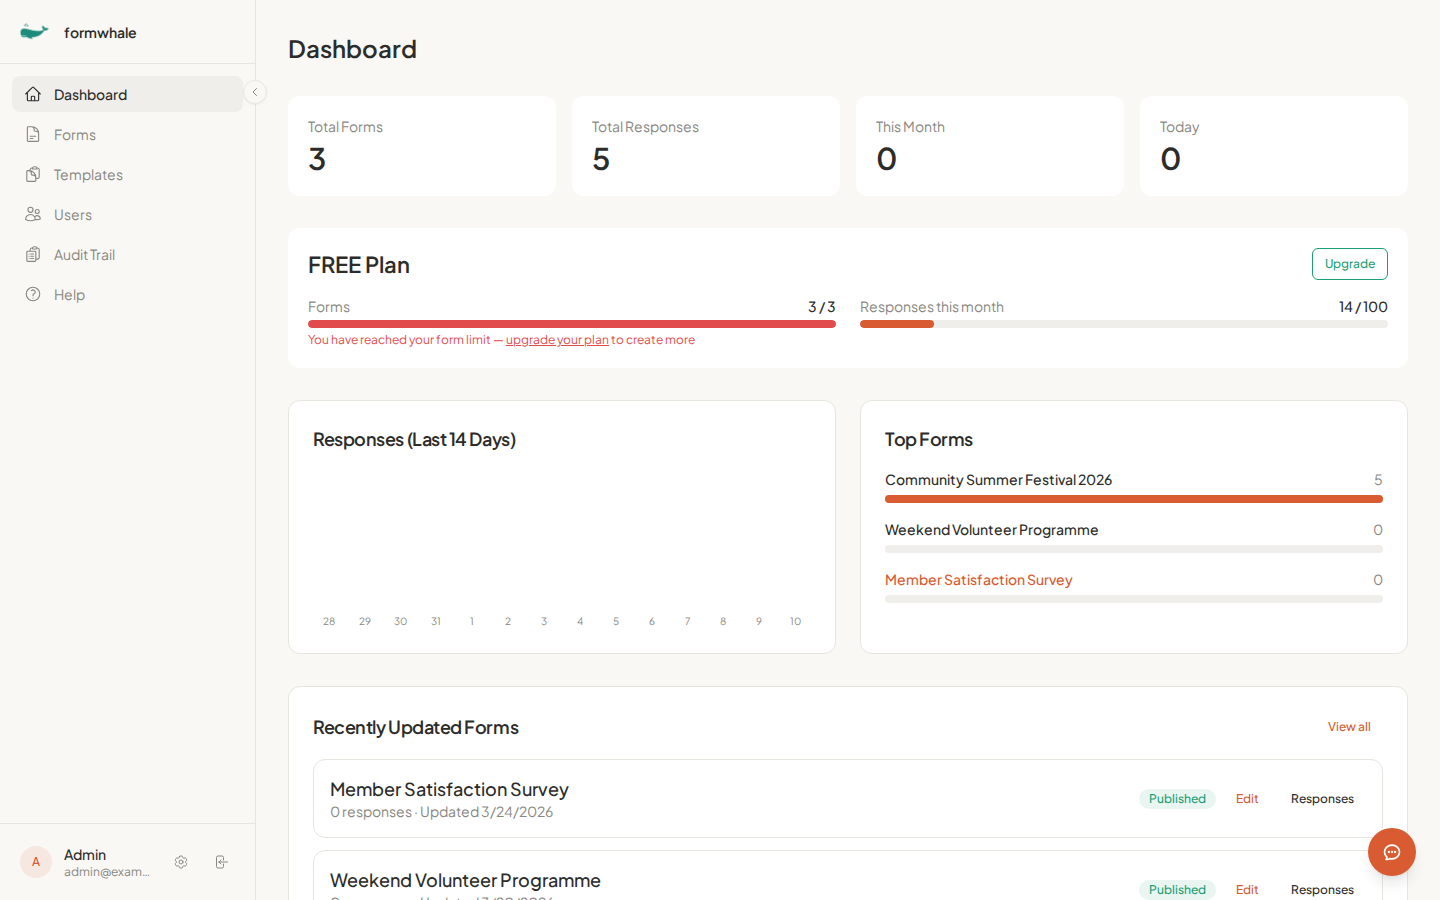Viewport: 1440px width, 900px height.
Task: Select the Users icon in the sidebar
Action: [34, 214]
